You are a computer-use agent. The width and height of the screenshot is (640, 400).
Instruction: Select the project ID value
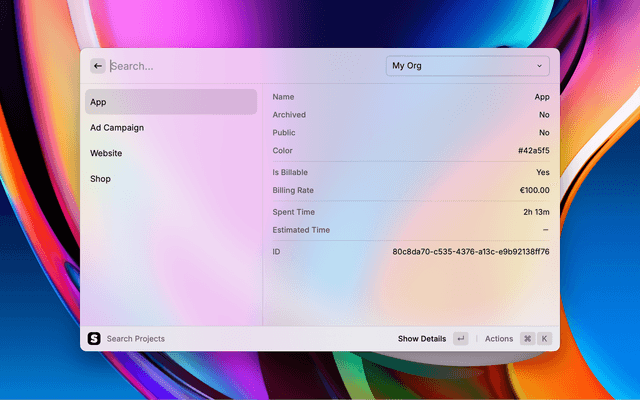pos(470,252)
